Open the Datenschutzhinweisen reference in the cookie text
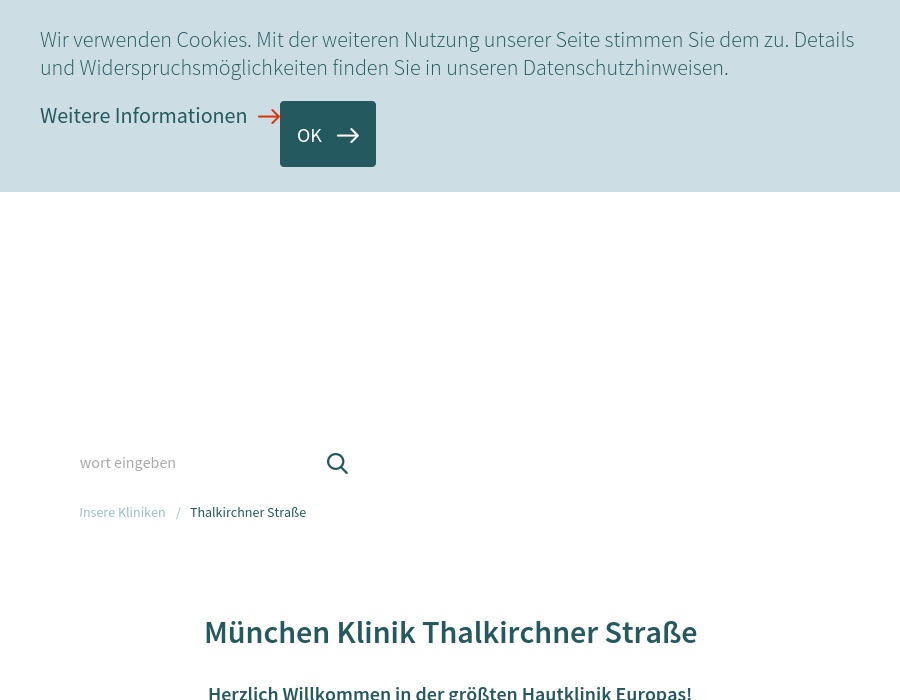This screenshot has height=700, width=900. click(x=622, y=67)
